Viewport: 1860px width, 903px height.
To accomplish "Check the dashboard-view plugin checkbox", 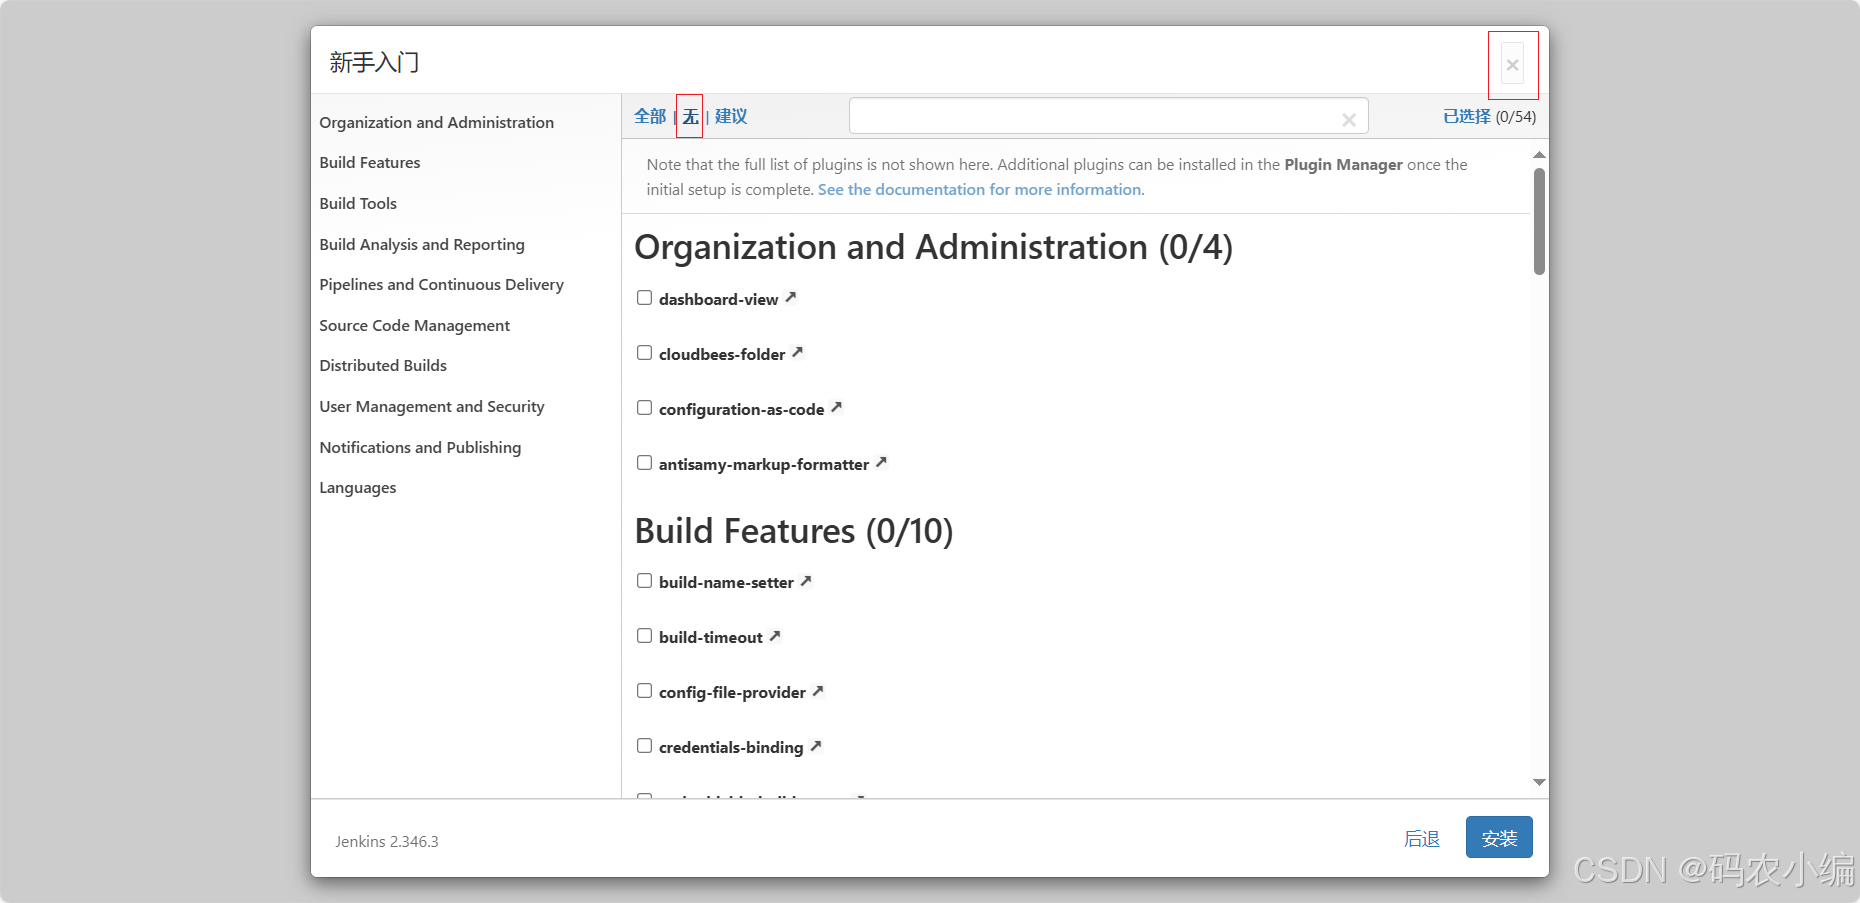I will (x=644, y=297).
